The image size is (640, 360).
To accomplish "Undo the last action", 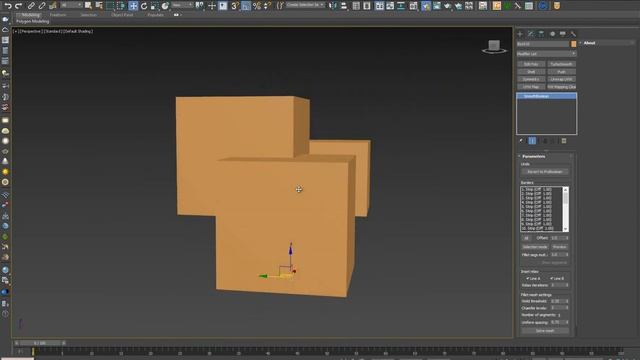I will (x=8, y=6).
